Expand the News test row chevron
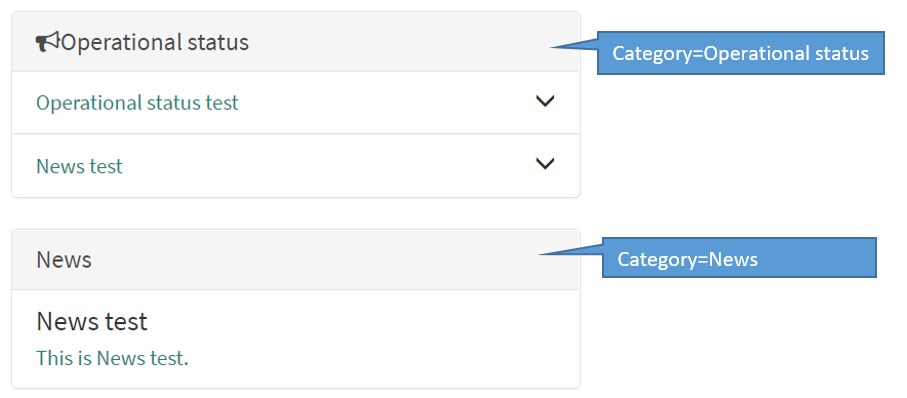The image size is (907, 398). (x=545, y=164)
